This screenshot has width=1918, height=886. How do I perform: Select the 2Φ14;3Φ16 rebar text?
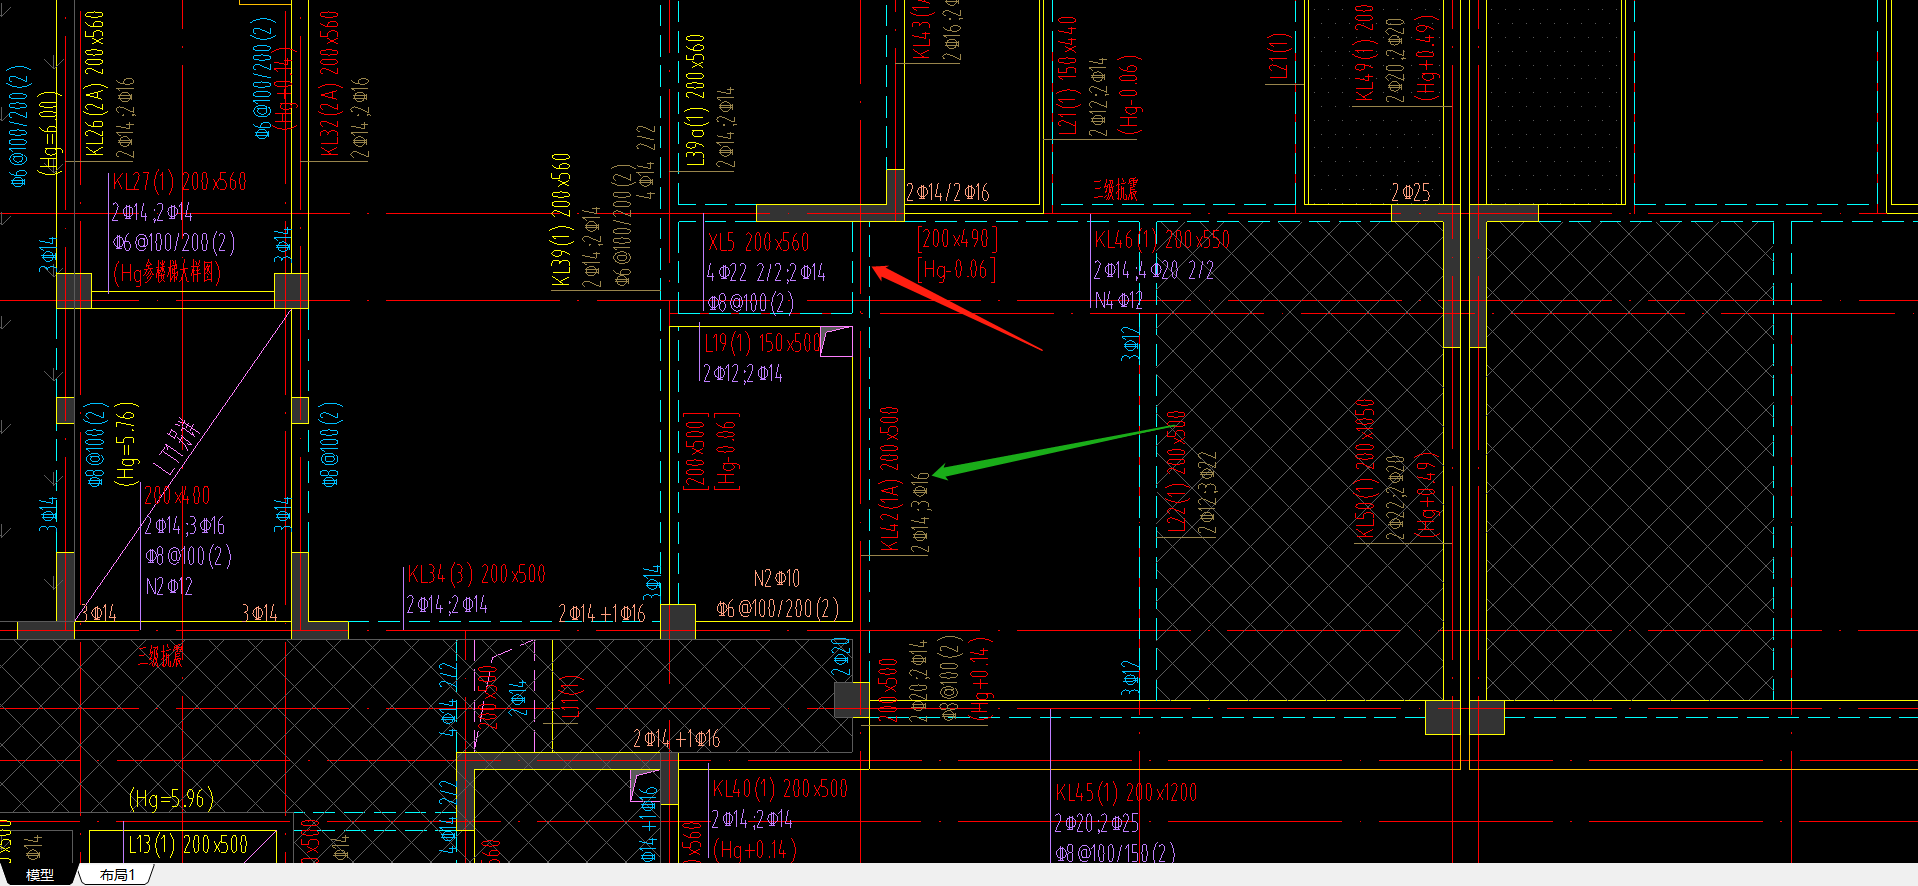tap(184, 526)
